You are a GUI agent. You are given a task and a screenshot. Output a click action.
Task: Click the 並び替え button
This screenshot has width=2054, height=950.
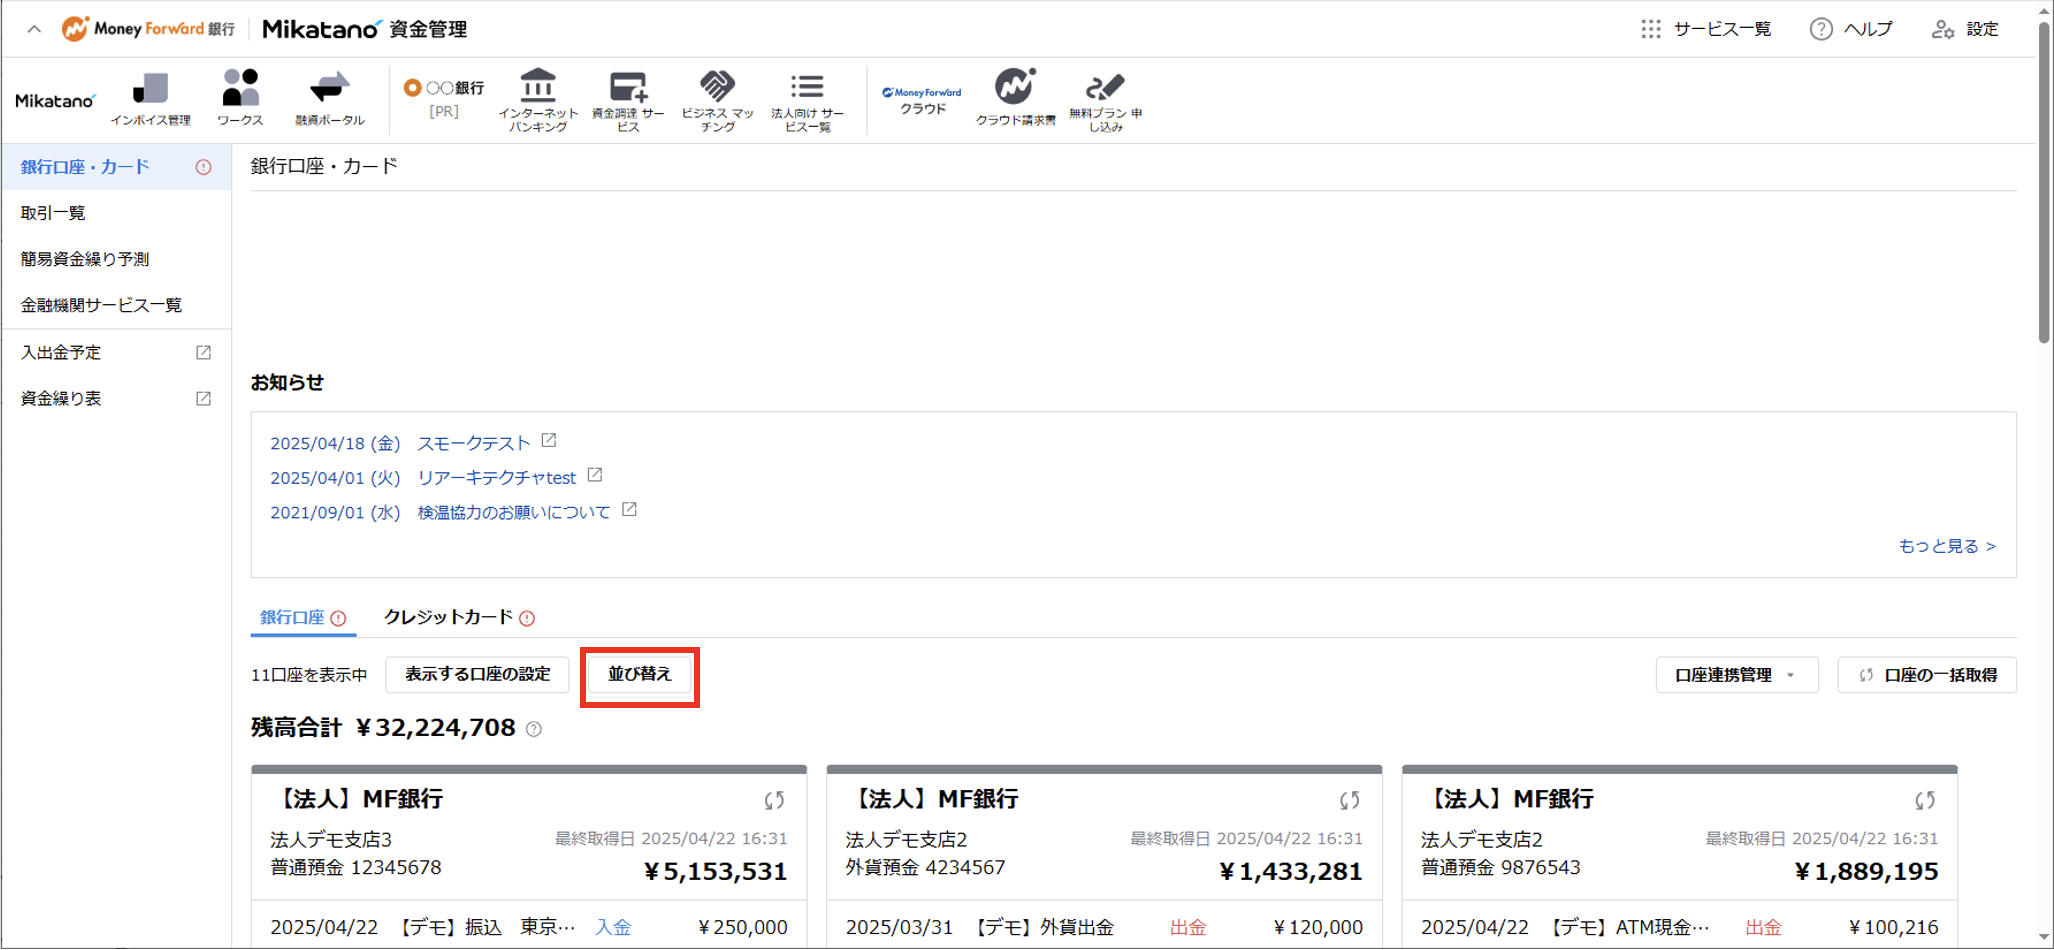click(639, 675)
